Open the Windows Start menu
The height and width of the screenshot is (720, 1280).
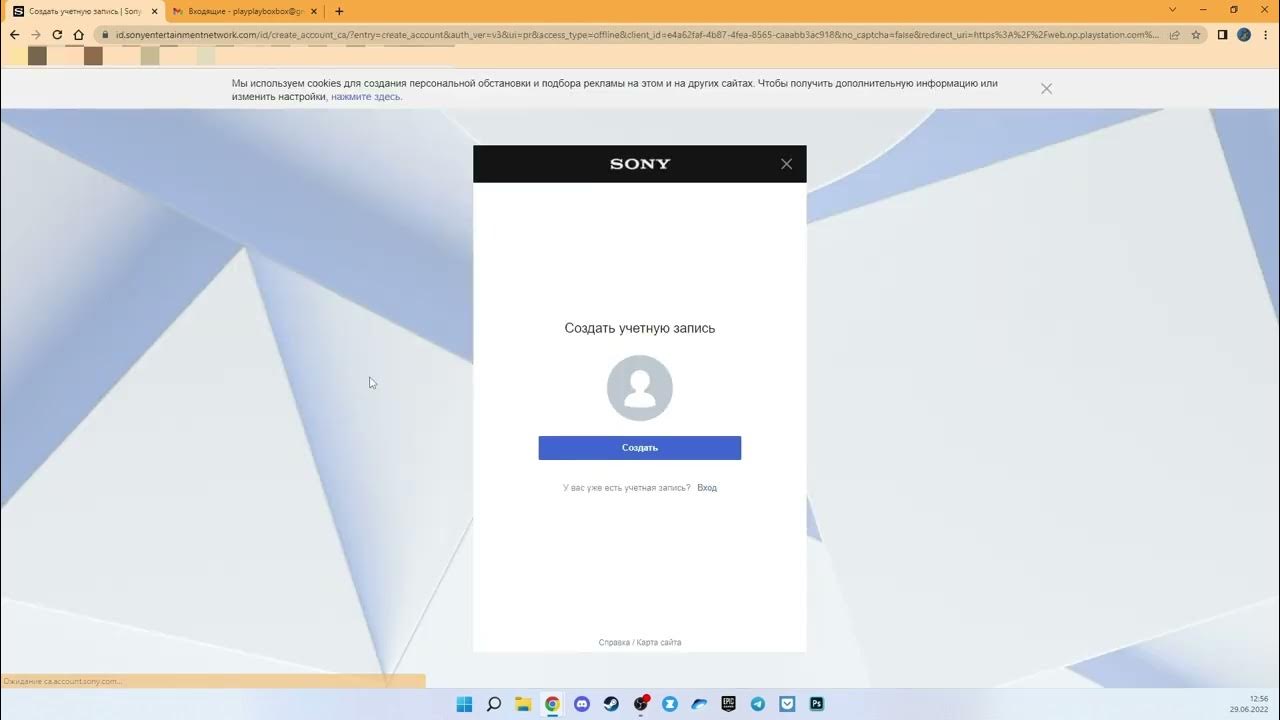(x=464, y=704)
